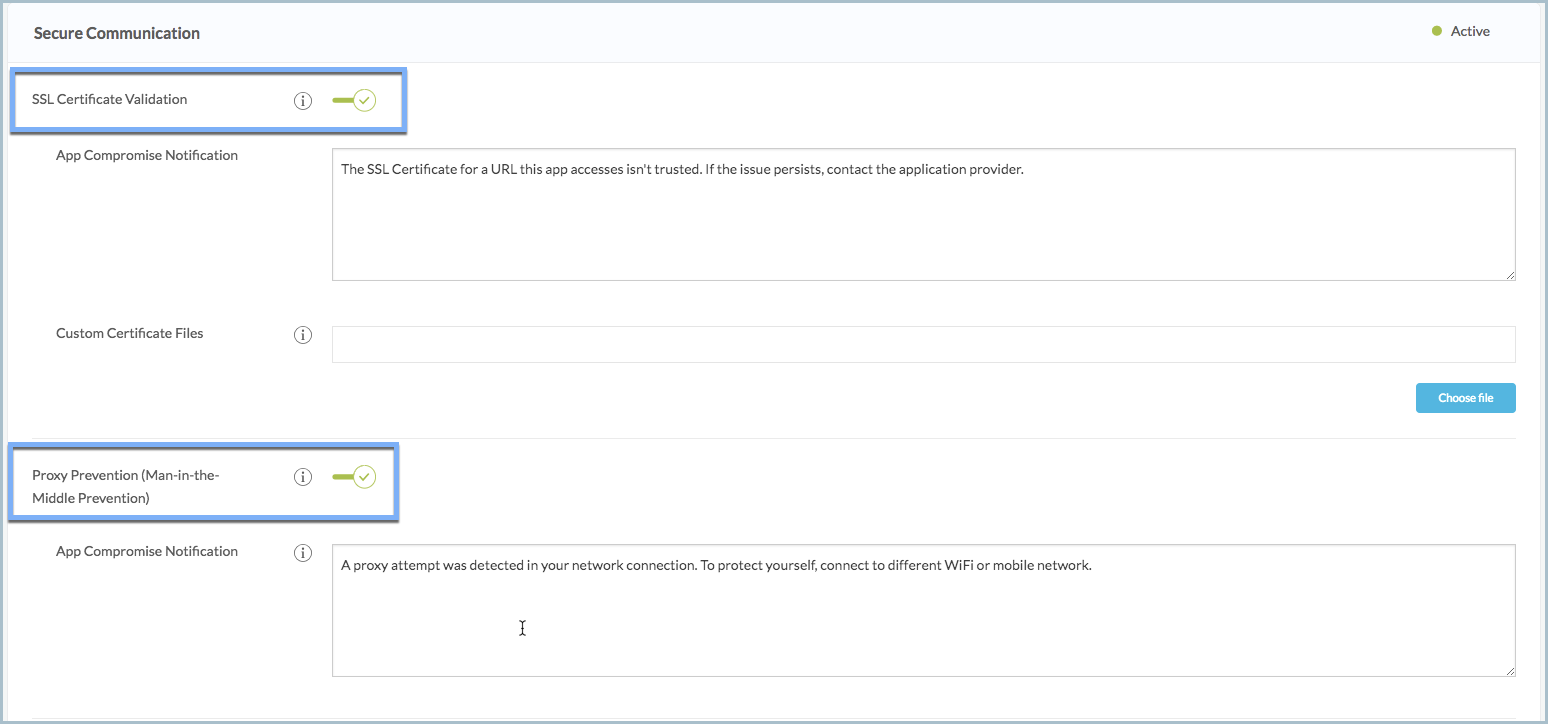1548x724 pixels.
Task: Focus the SSL certificate notification text box
Action: (923, 215)
